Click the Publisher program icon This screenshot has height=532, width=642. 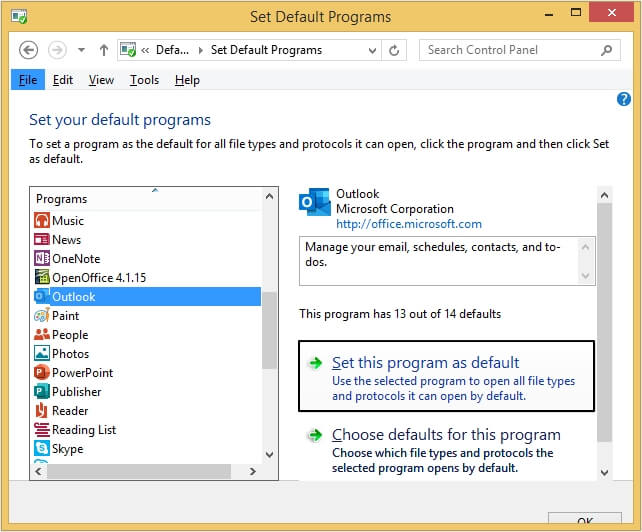click(x=42, y=392)
